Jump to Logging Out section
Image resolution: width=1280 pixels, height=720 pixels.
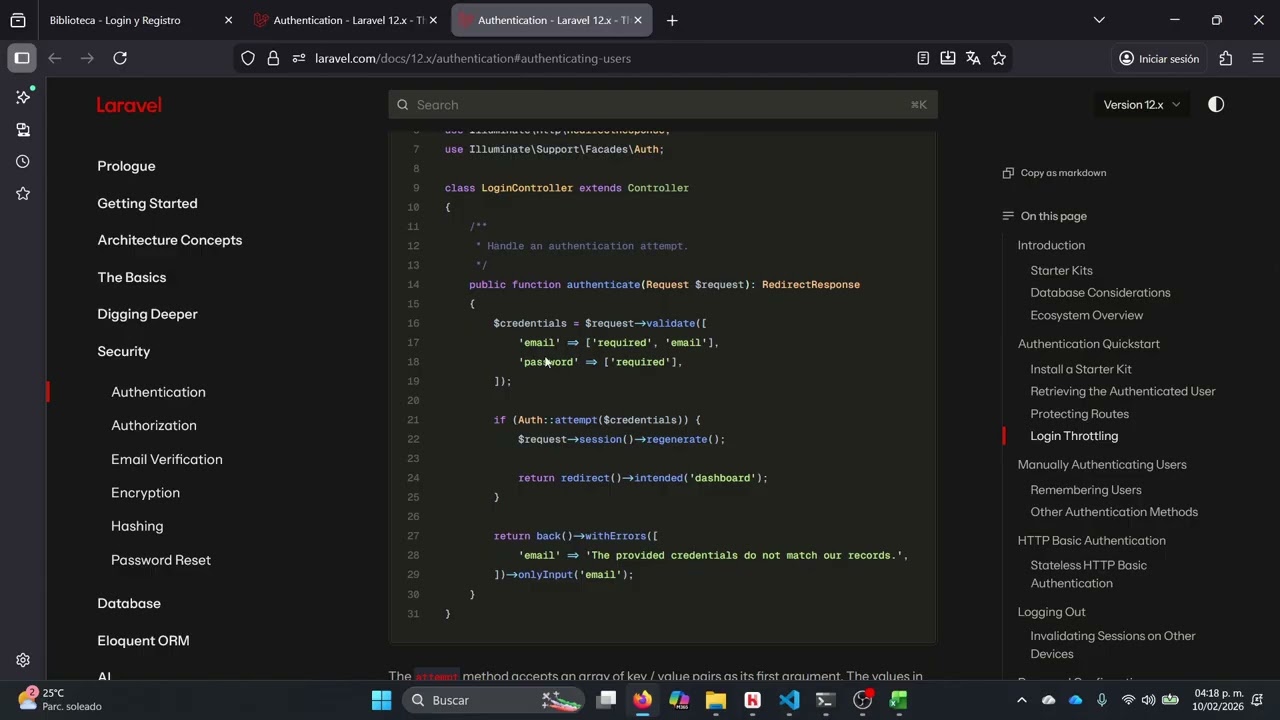(x=1051, y=612)
